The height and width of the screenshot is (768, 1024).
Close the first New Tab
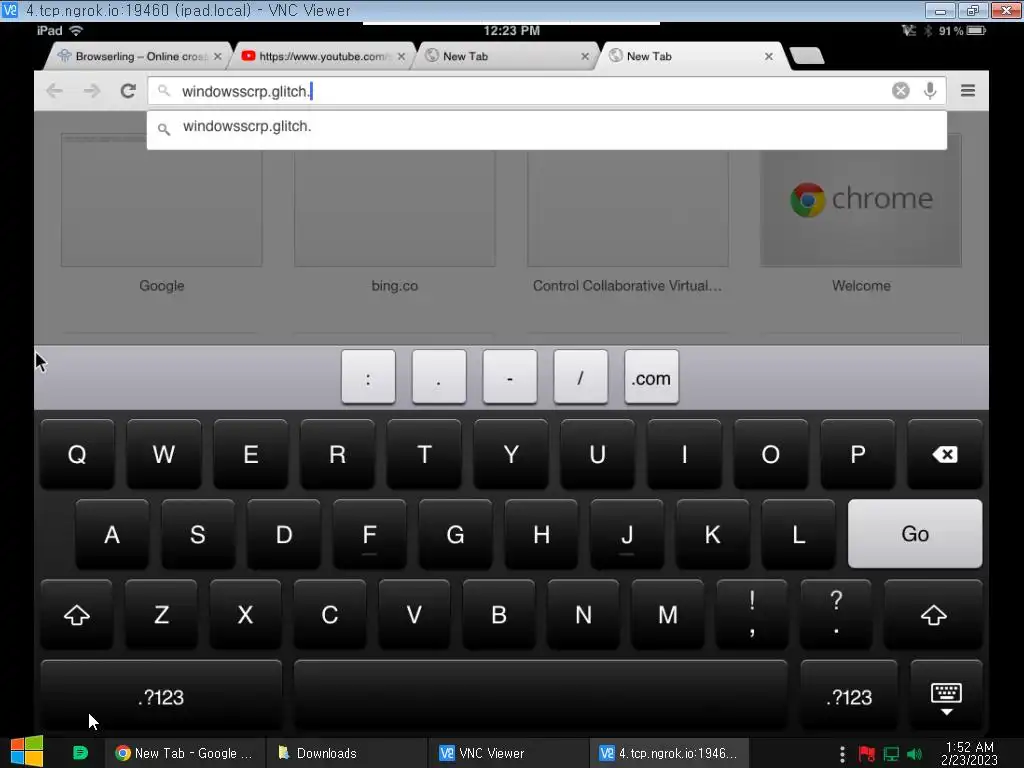[585, 57]
